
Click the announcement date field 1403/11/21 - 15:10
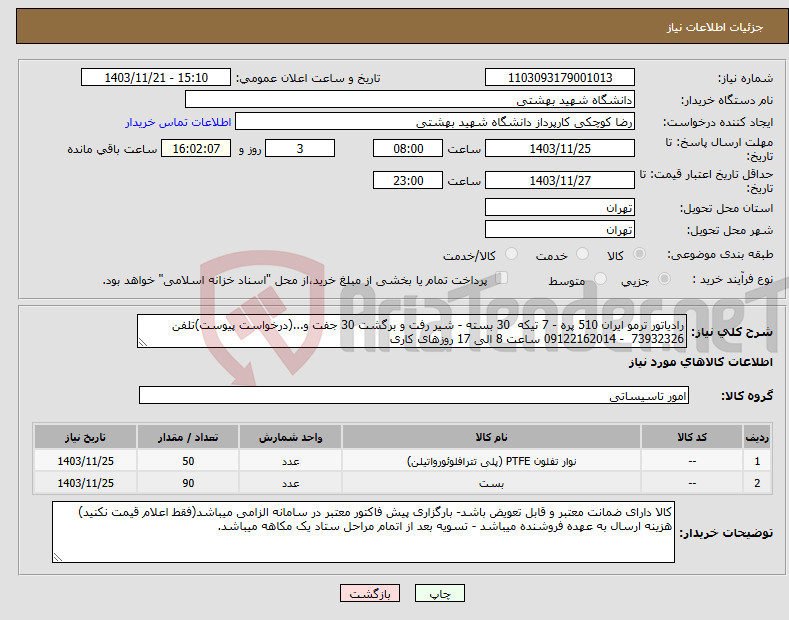[x=155, y=78]
